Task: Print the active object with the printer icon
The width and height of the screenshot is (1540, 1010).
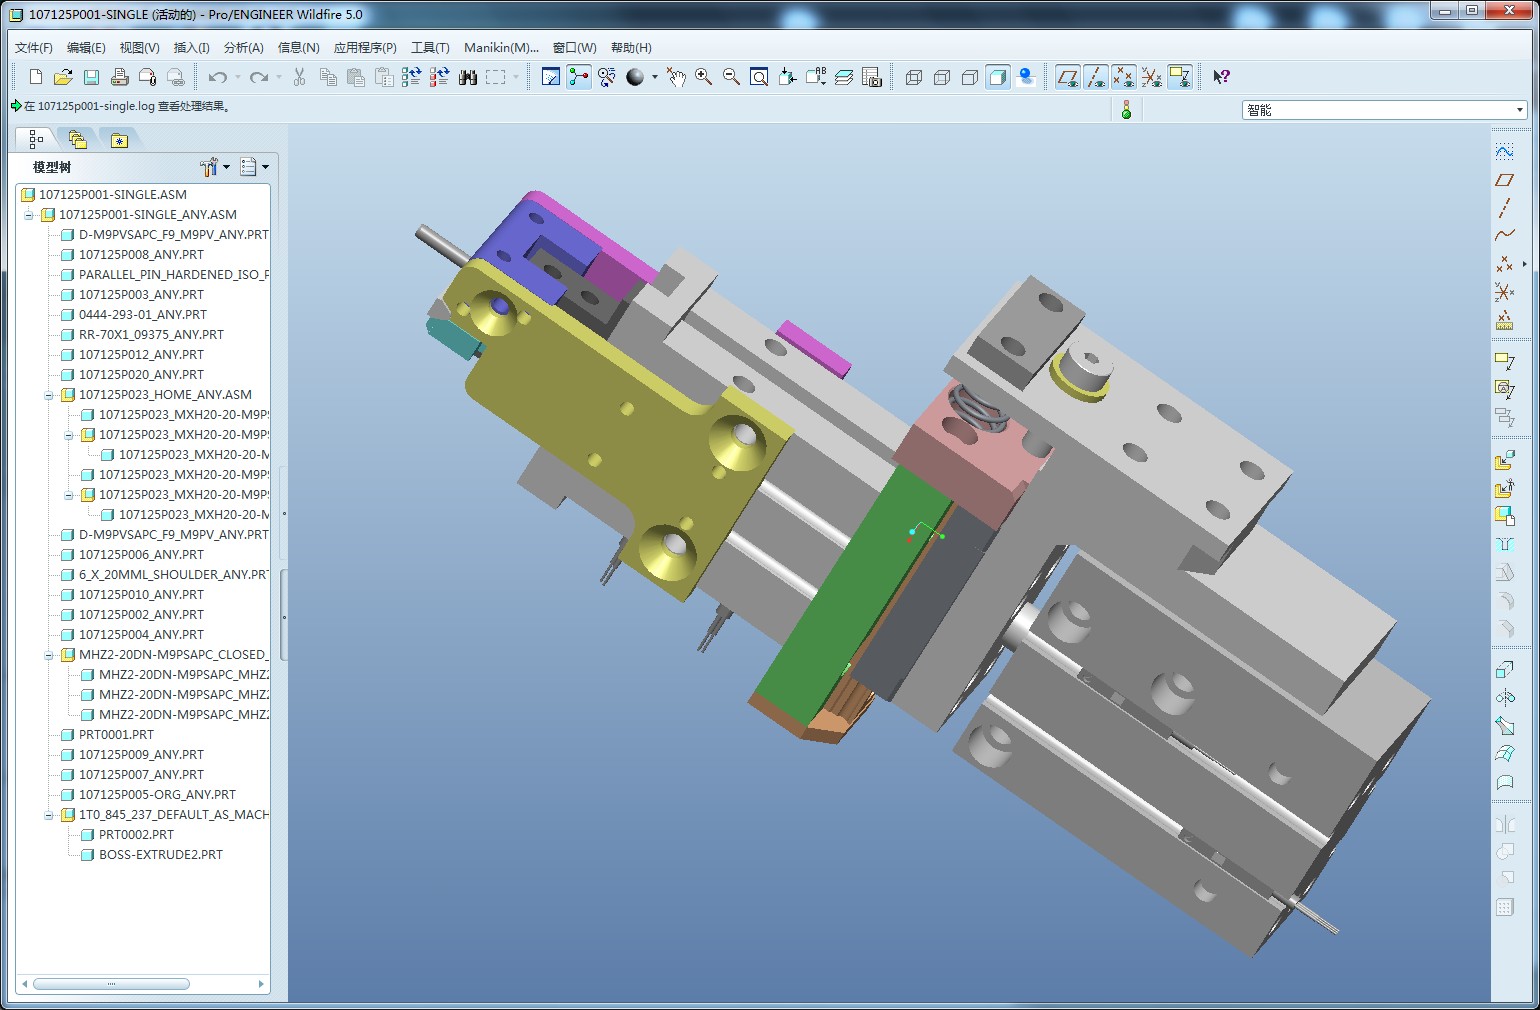Action: (x=119, y=77)
